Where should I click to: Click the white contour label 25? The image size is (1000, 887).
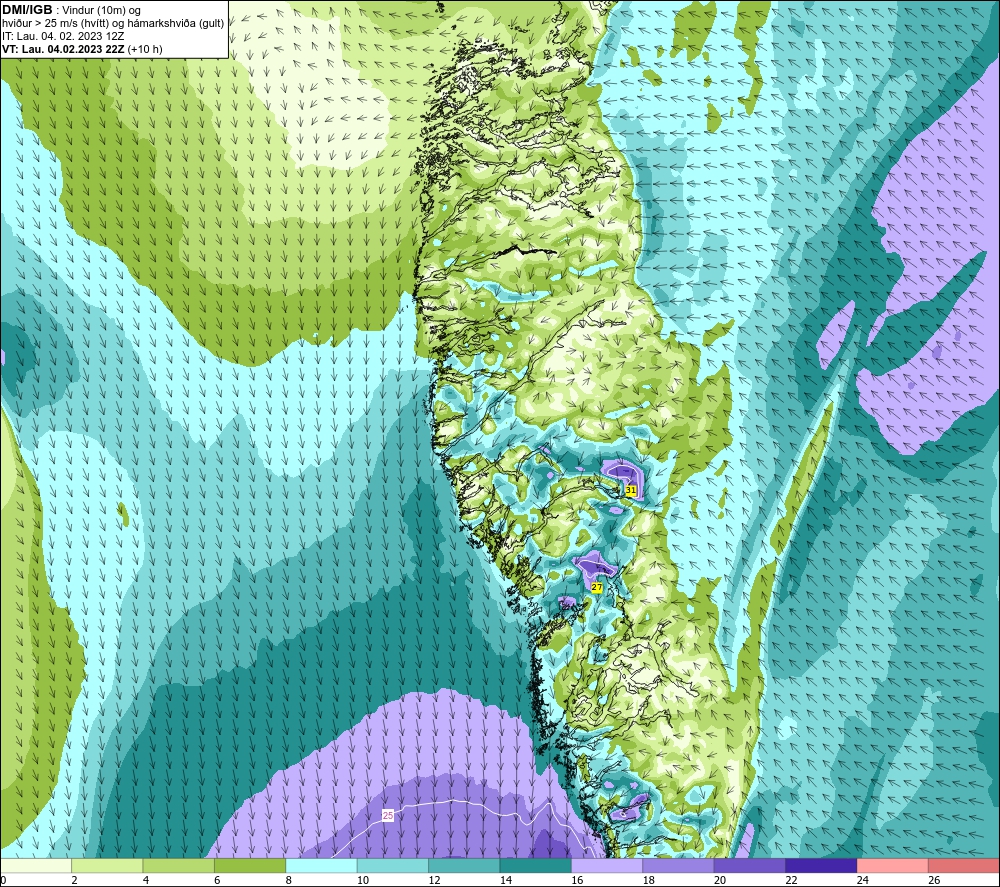coord(388,816)
